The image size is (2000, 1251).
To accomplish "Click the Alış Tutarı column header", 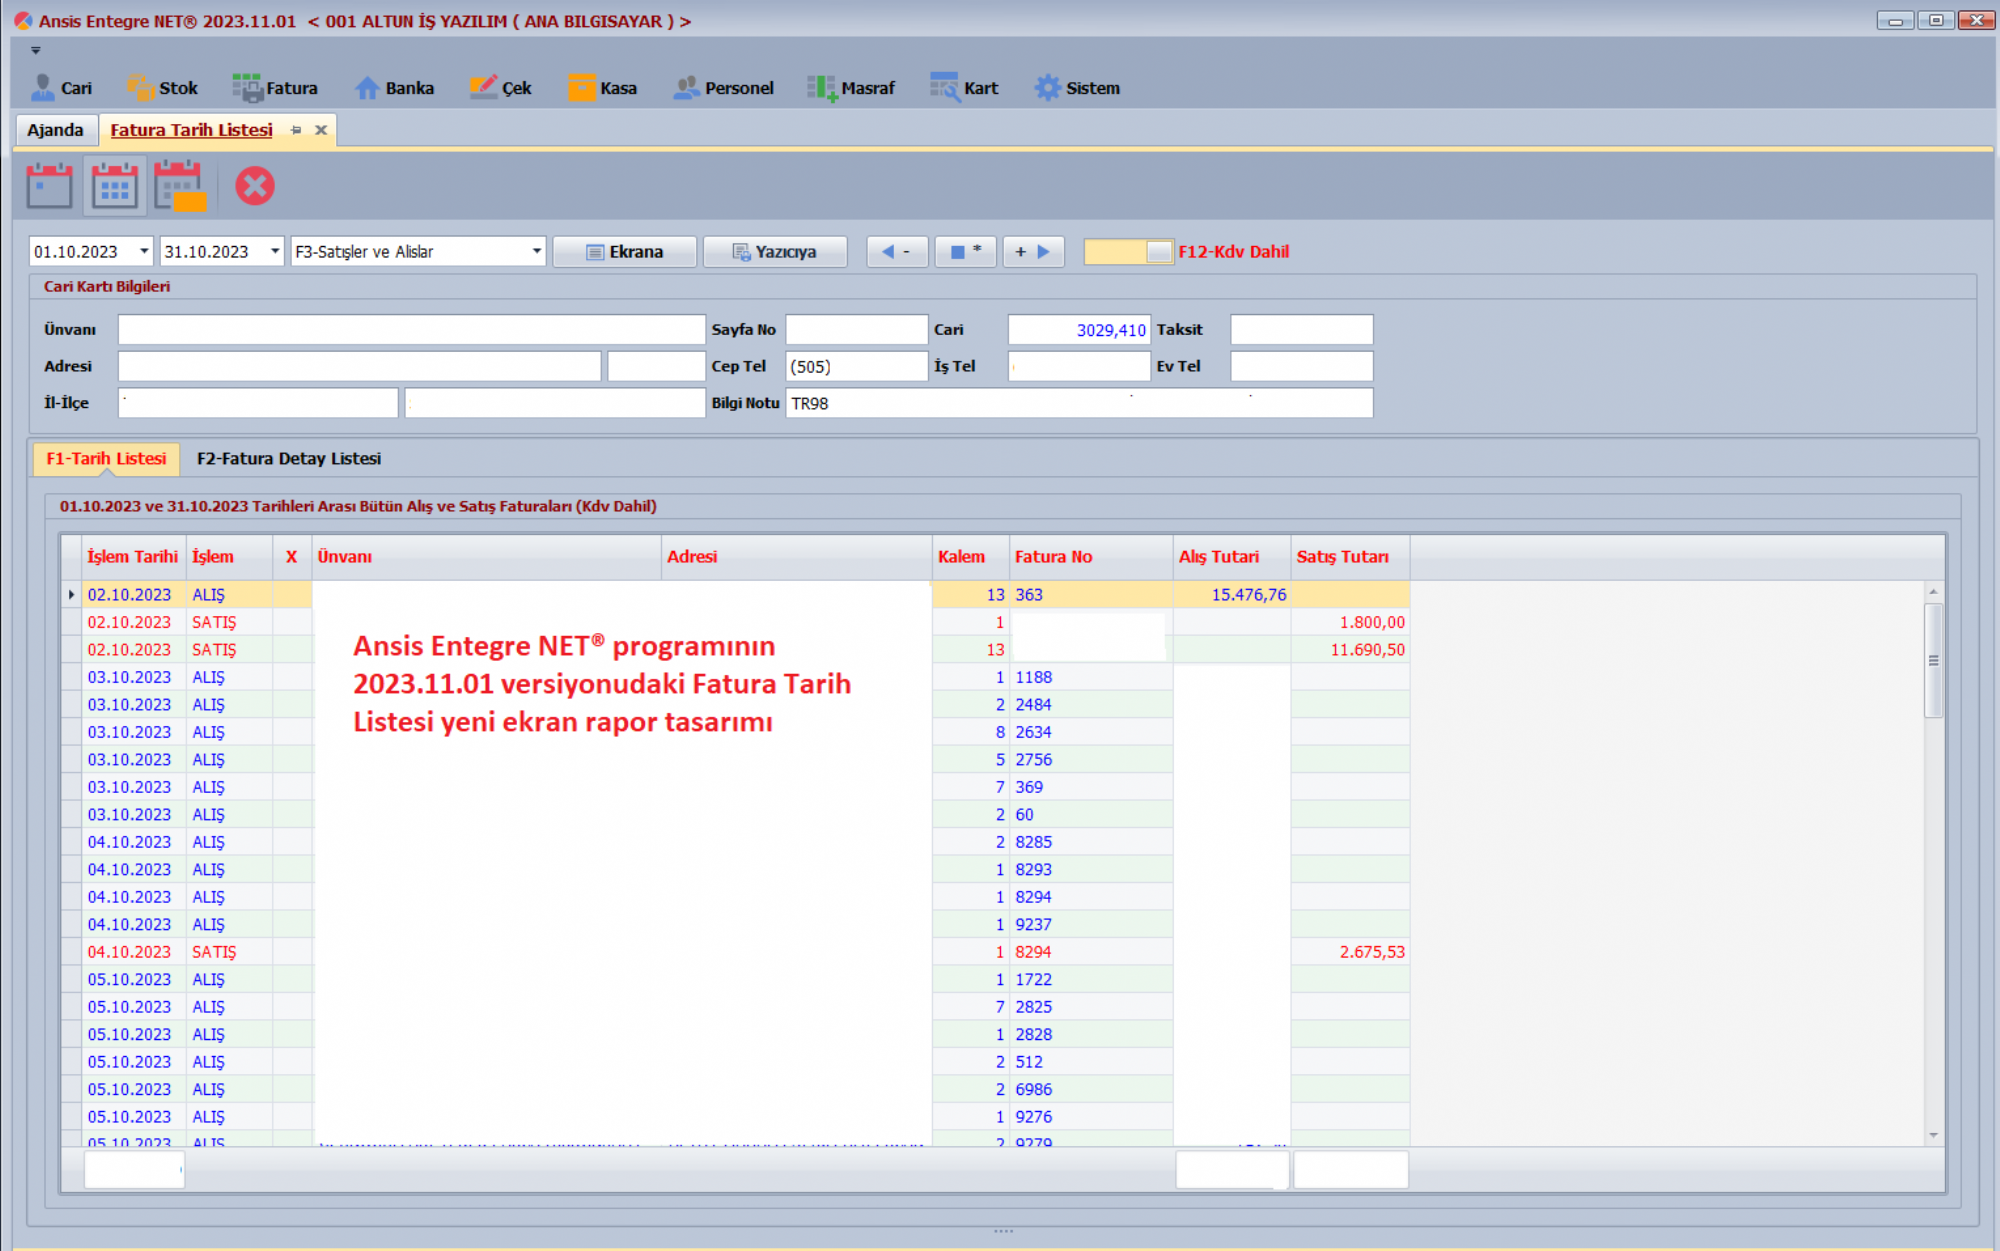I will click(1231, 557).
